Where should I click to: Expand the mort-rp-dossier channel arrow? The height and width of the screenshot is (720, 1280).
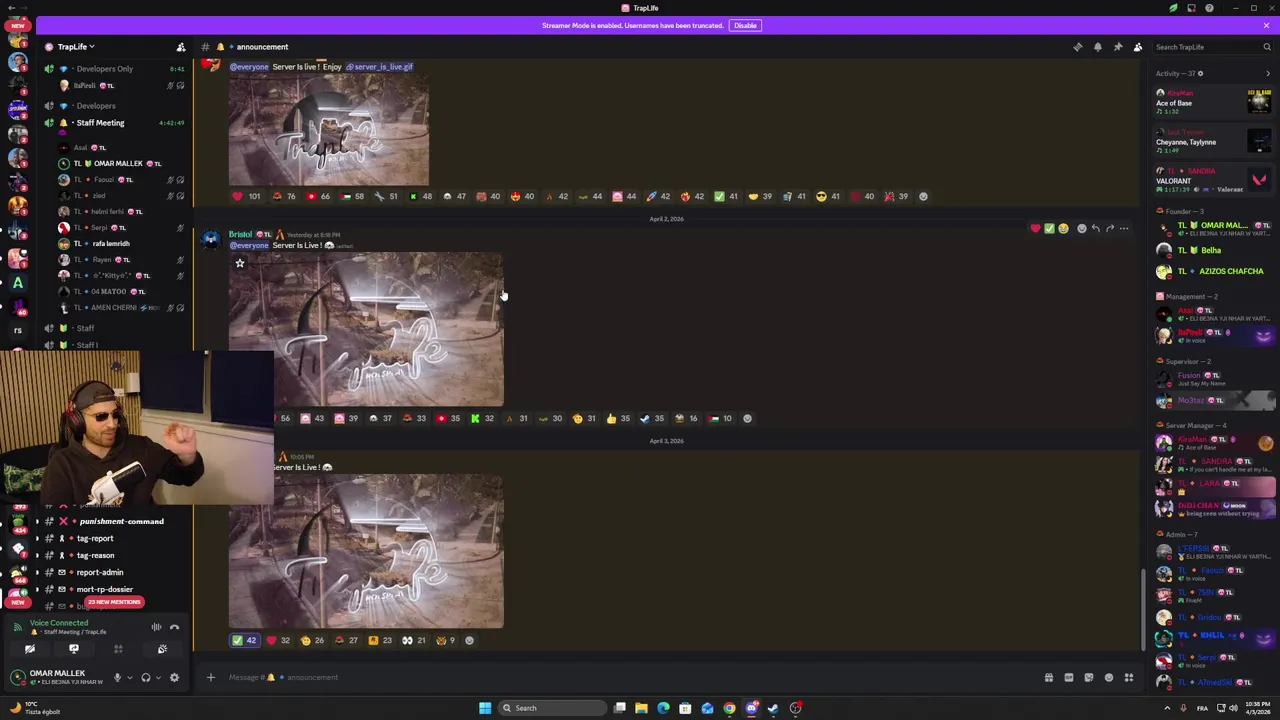pos(37,590)
